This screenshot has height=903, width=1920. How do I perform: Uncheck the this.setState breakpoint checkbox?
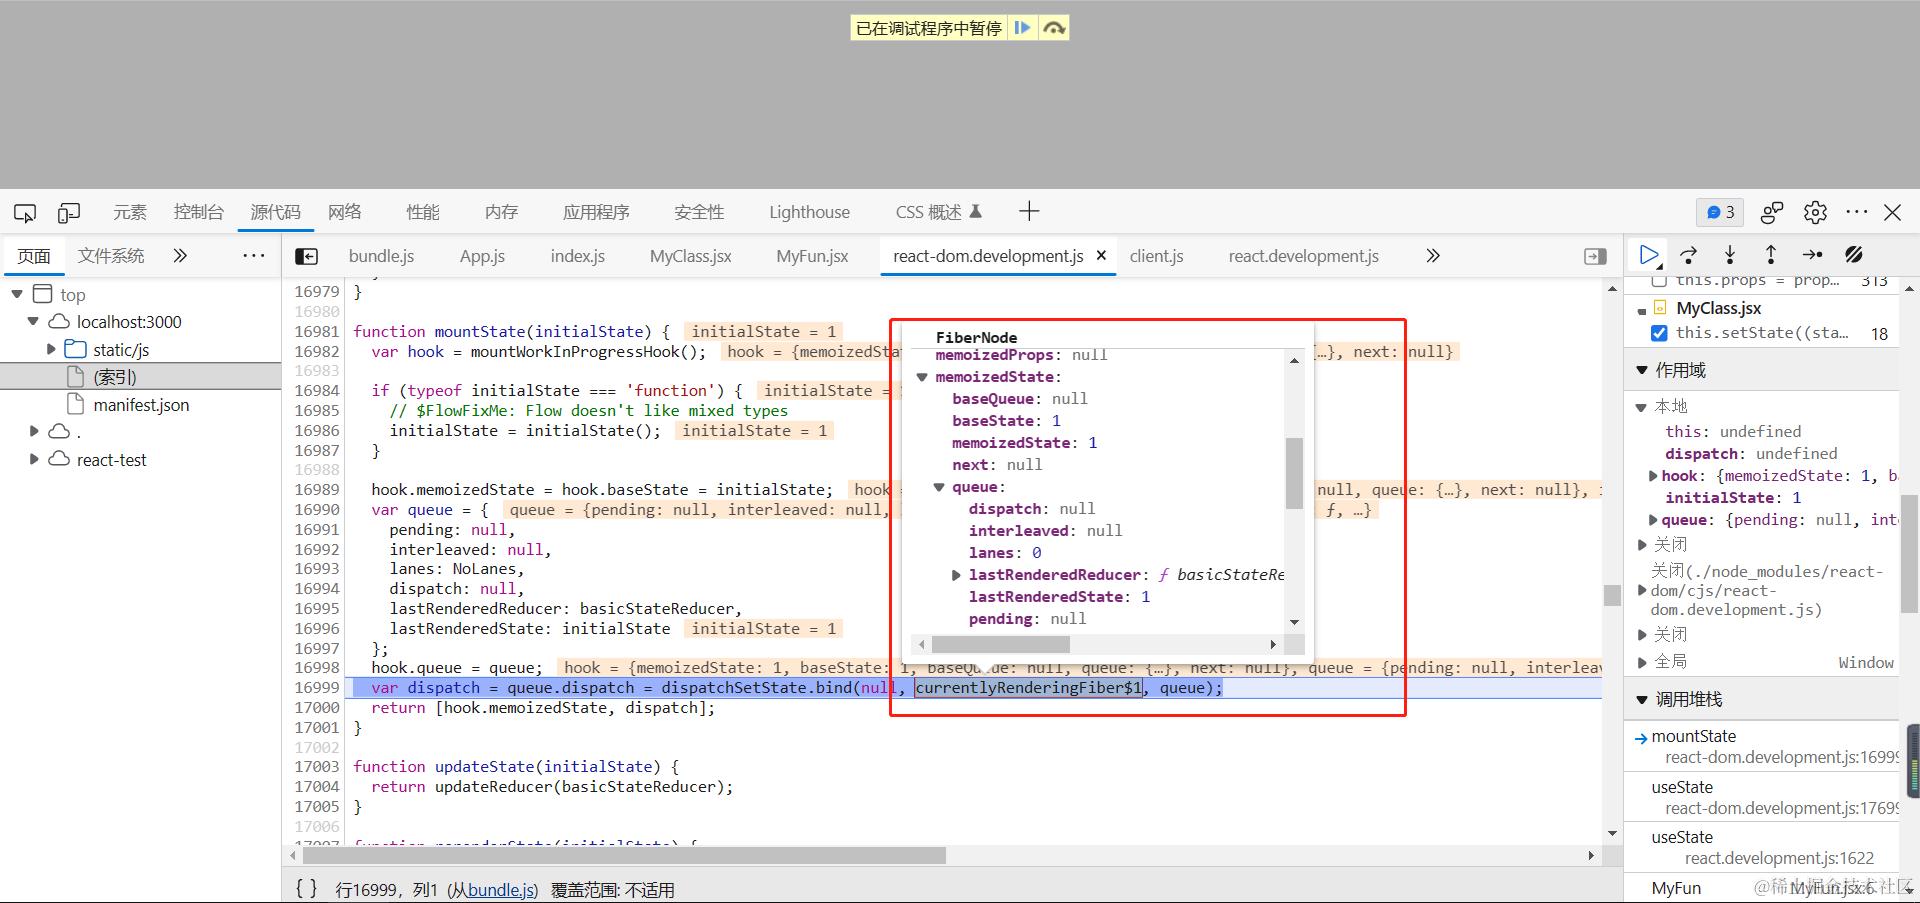click(1659, 333)
